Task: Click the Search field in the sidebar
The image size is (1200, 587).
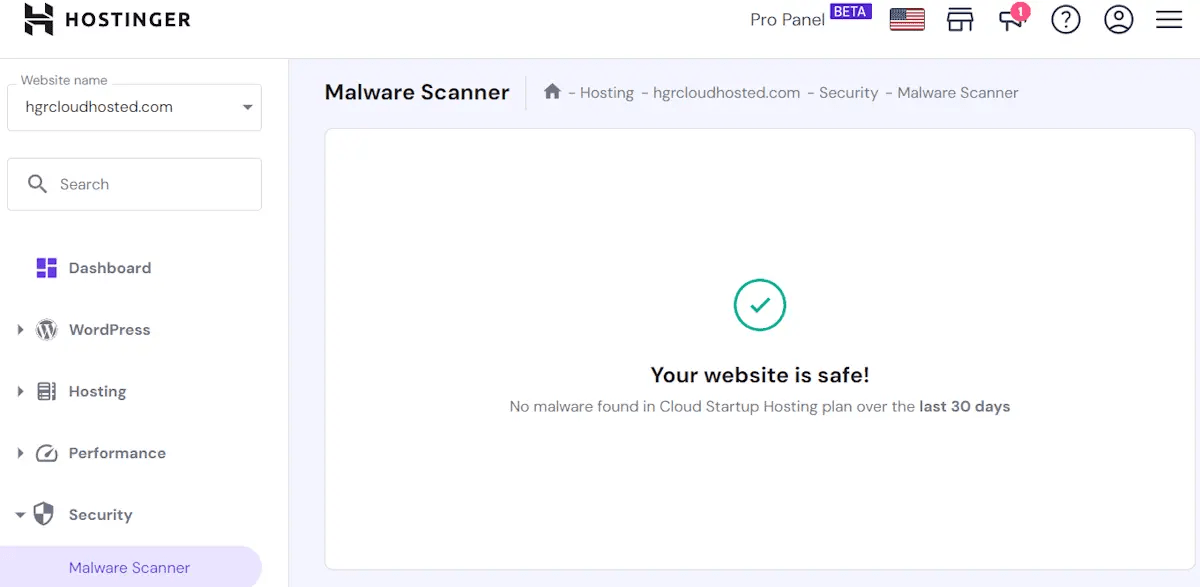Action: click(x=134, y=184)
